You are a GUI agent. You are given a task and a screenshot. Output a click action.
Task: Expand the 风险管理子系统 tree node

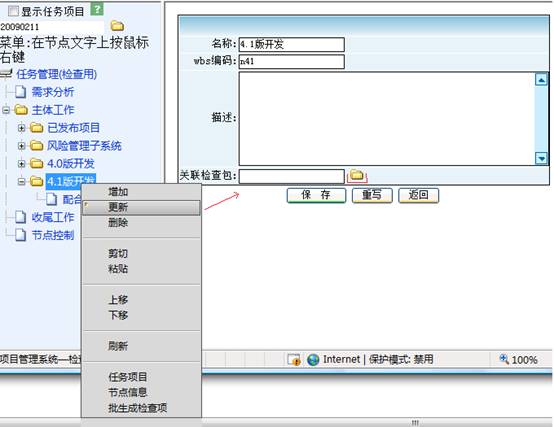(x=22, y=146)
